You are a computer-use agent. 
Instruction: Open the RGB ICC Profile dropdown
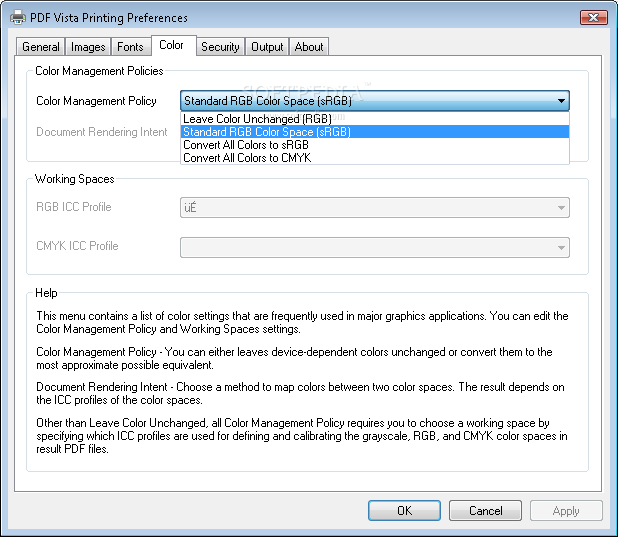pos(375,207)
